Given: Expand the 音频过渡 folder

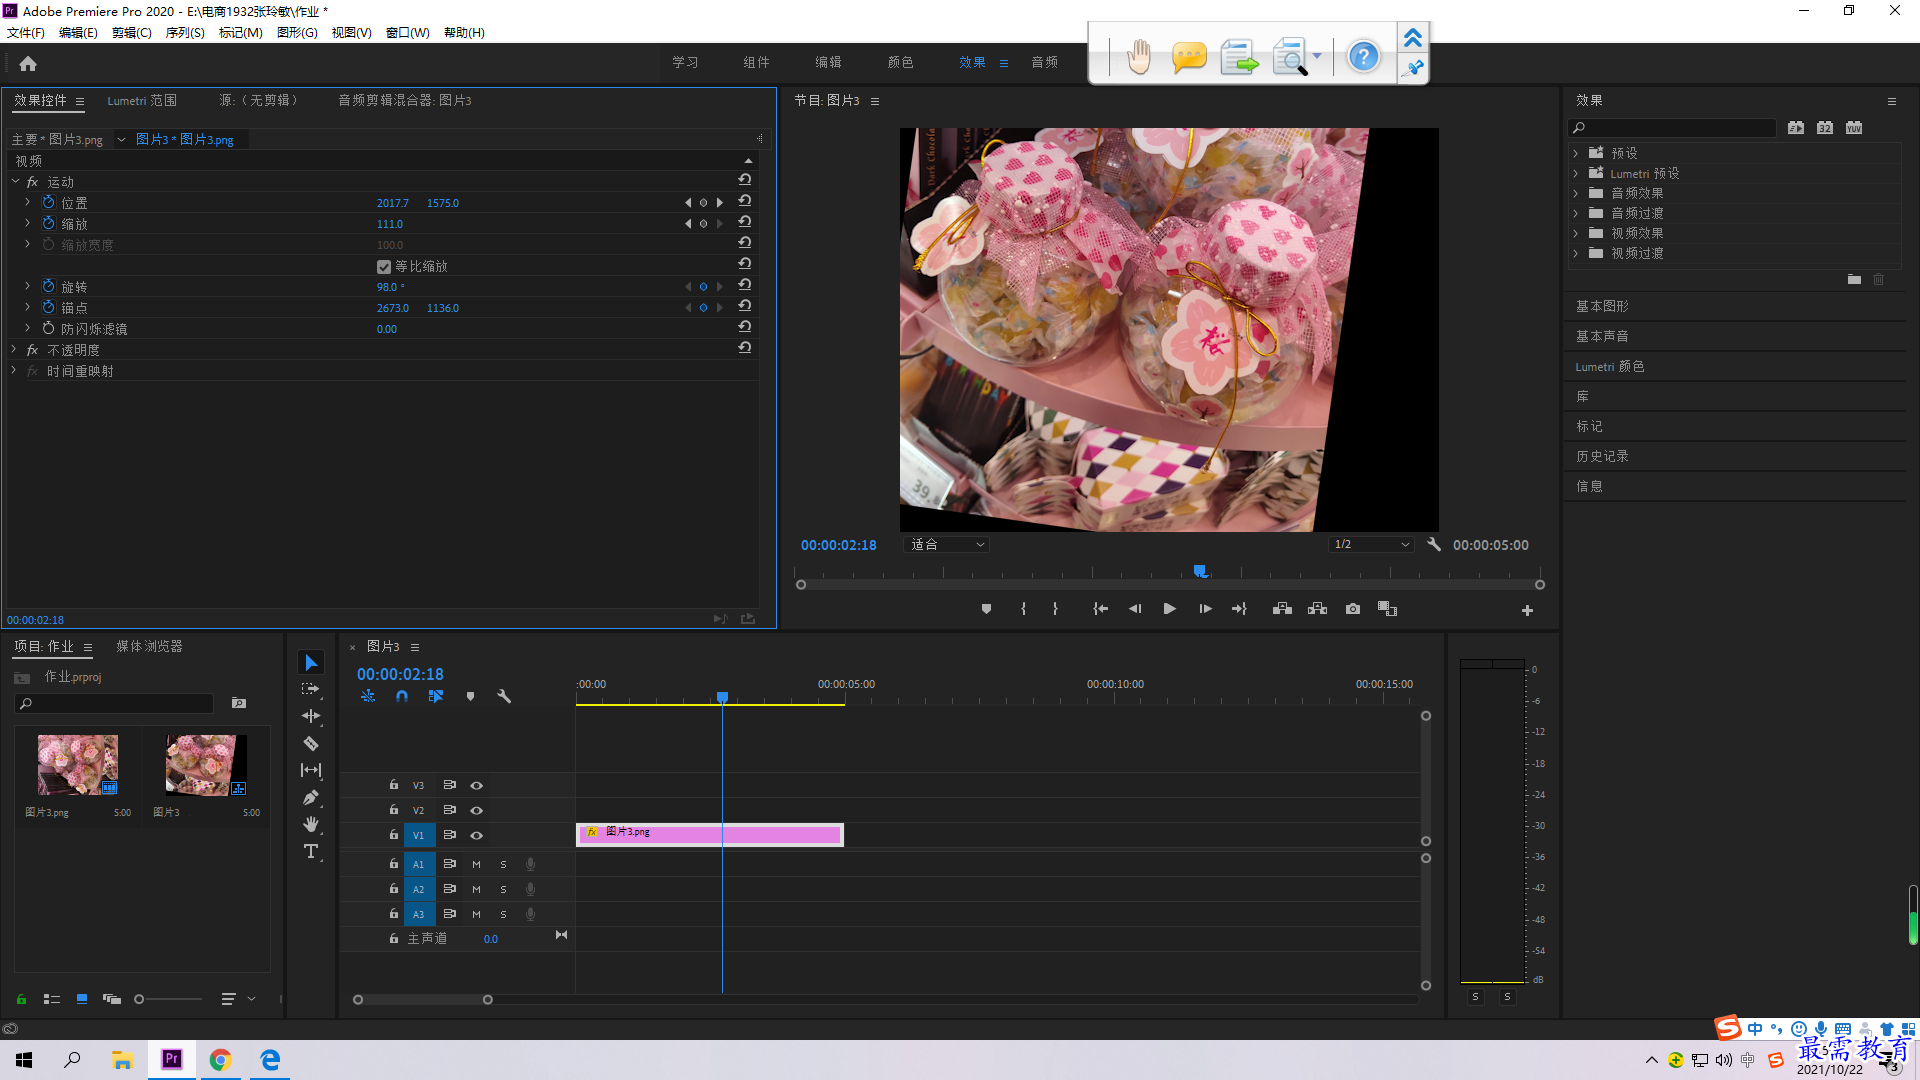Looking at the screenshot, I should [1576, 213].
